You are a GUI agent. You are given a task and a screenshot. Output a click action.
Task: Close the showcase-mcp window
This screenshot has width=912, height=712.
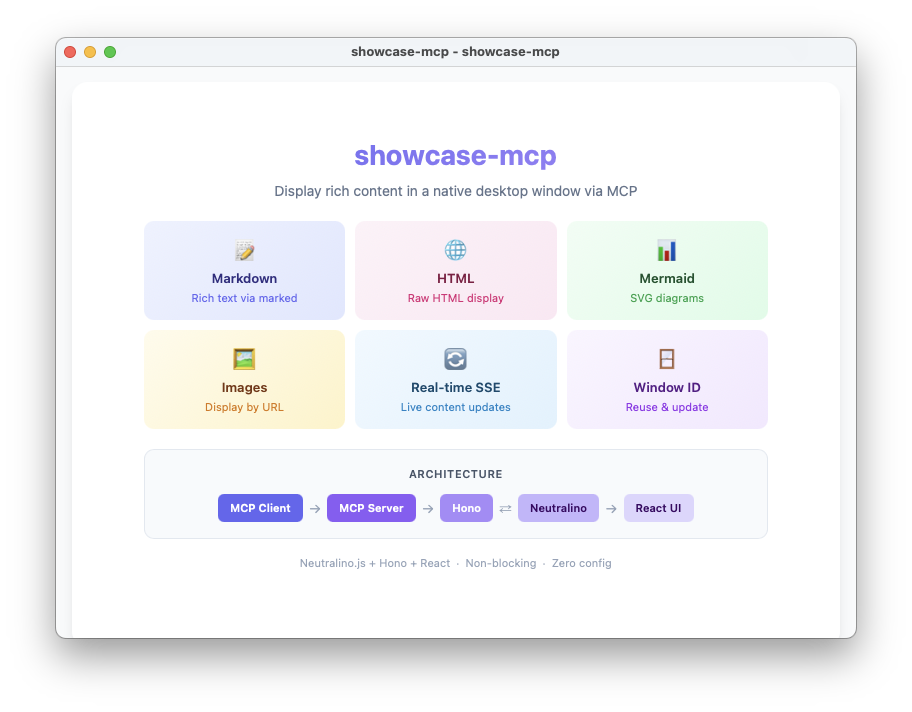coord(70,52)
